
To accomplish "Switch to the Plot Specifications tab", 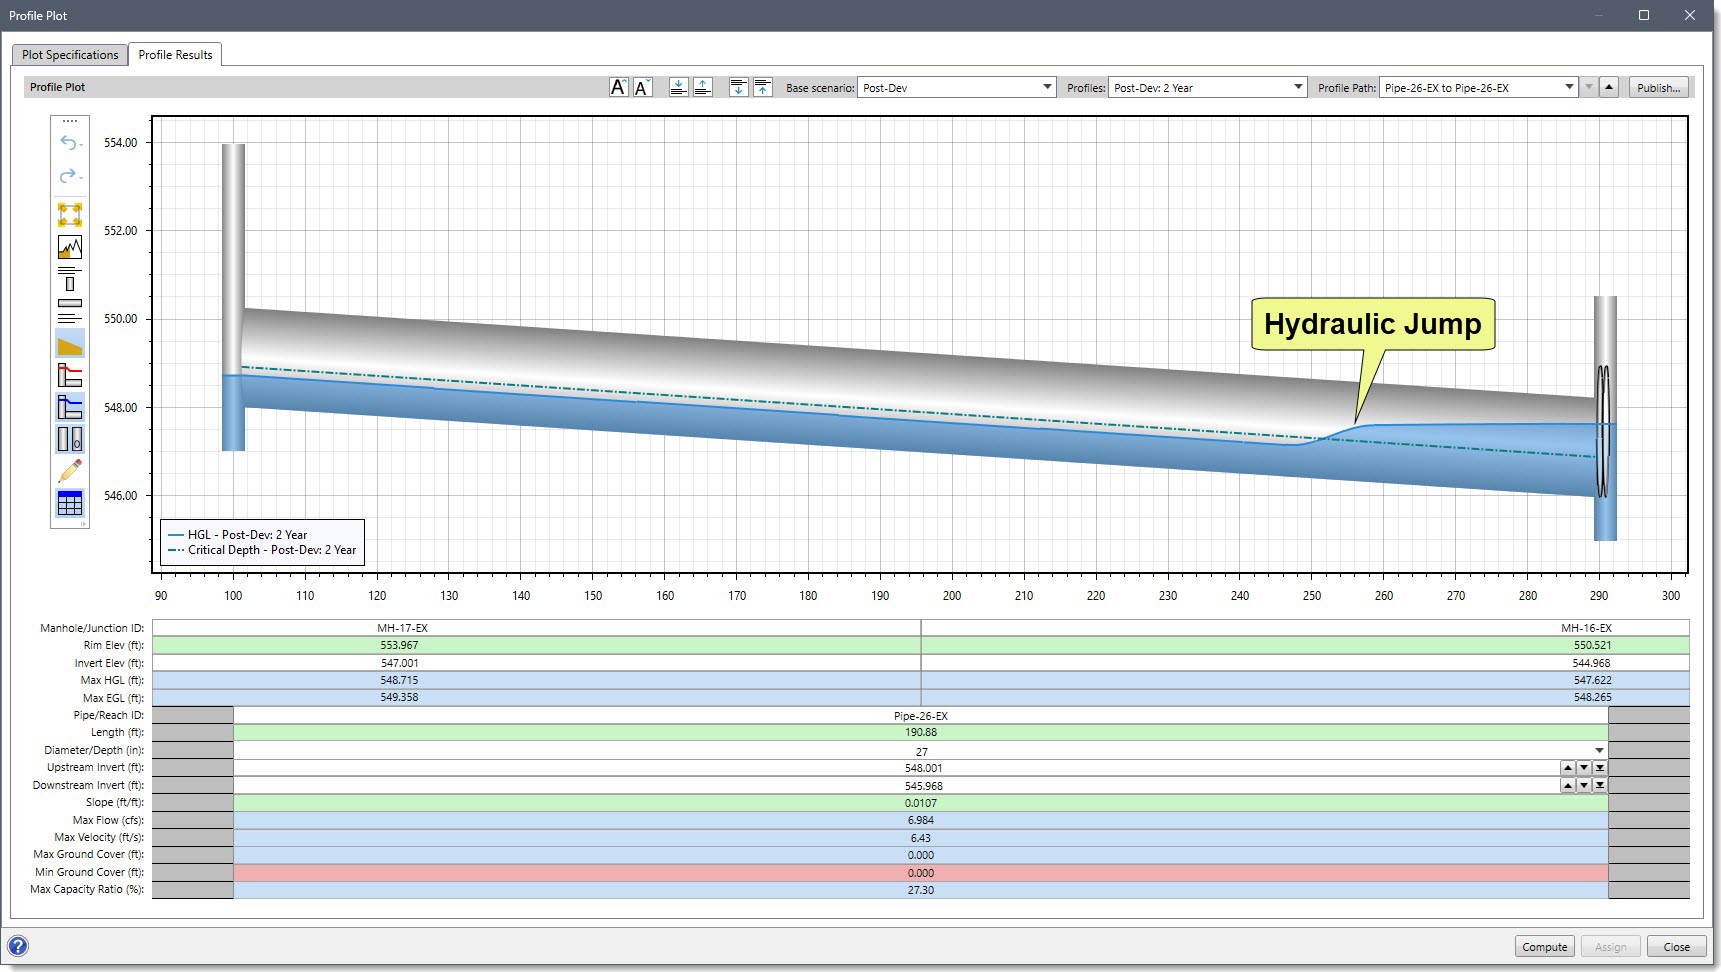I will [68, 55].
